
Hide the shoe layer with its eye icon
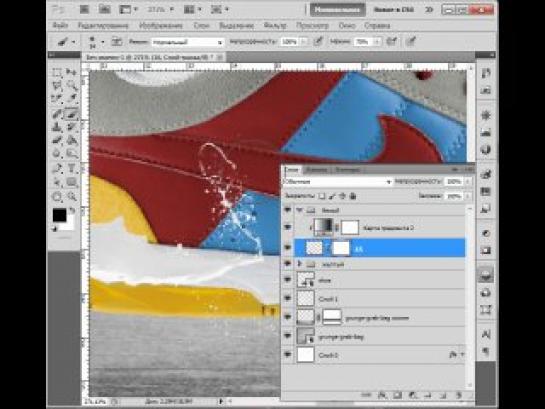point(287,279)
